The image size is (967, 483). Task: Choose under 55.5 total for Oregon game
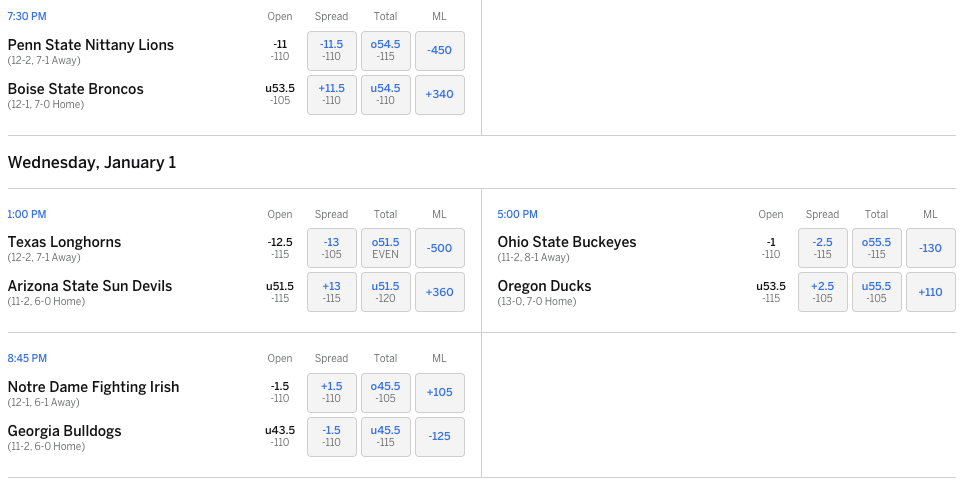[876, 292]
